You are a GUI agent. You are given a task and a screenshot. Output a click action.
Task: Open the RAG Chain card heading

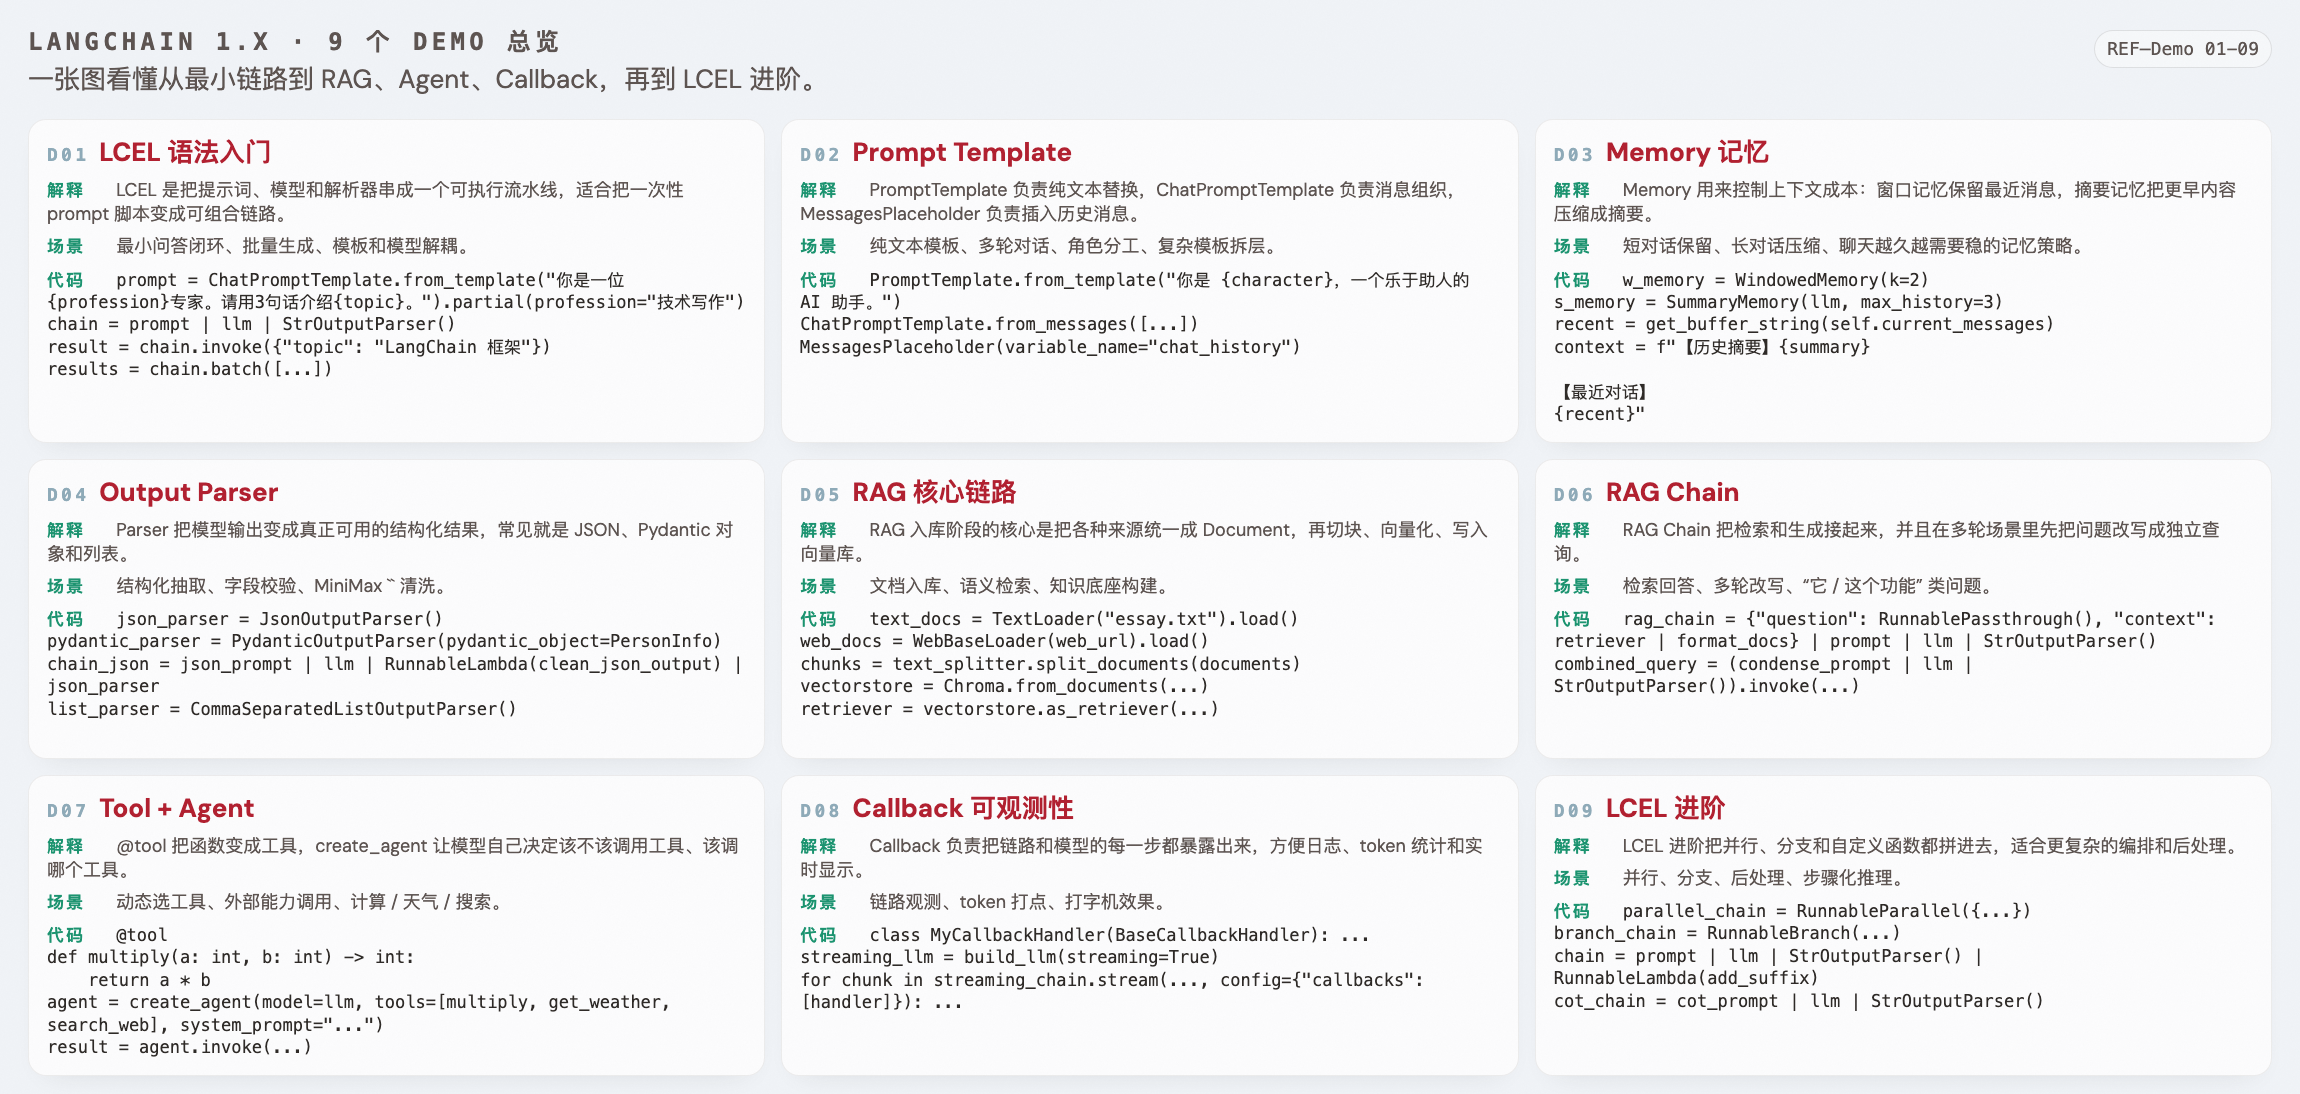(x=1672, y=492)
